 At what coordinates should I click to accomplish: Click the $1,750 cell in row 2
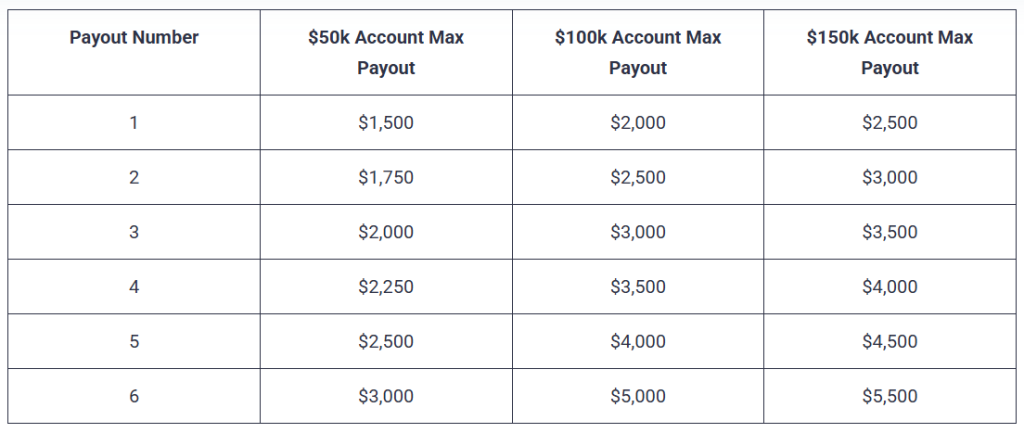coord(386,178)
